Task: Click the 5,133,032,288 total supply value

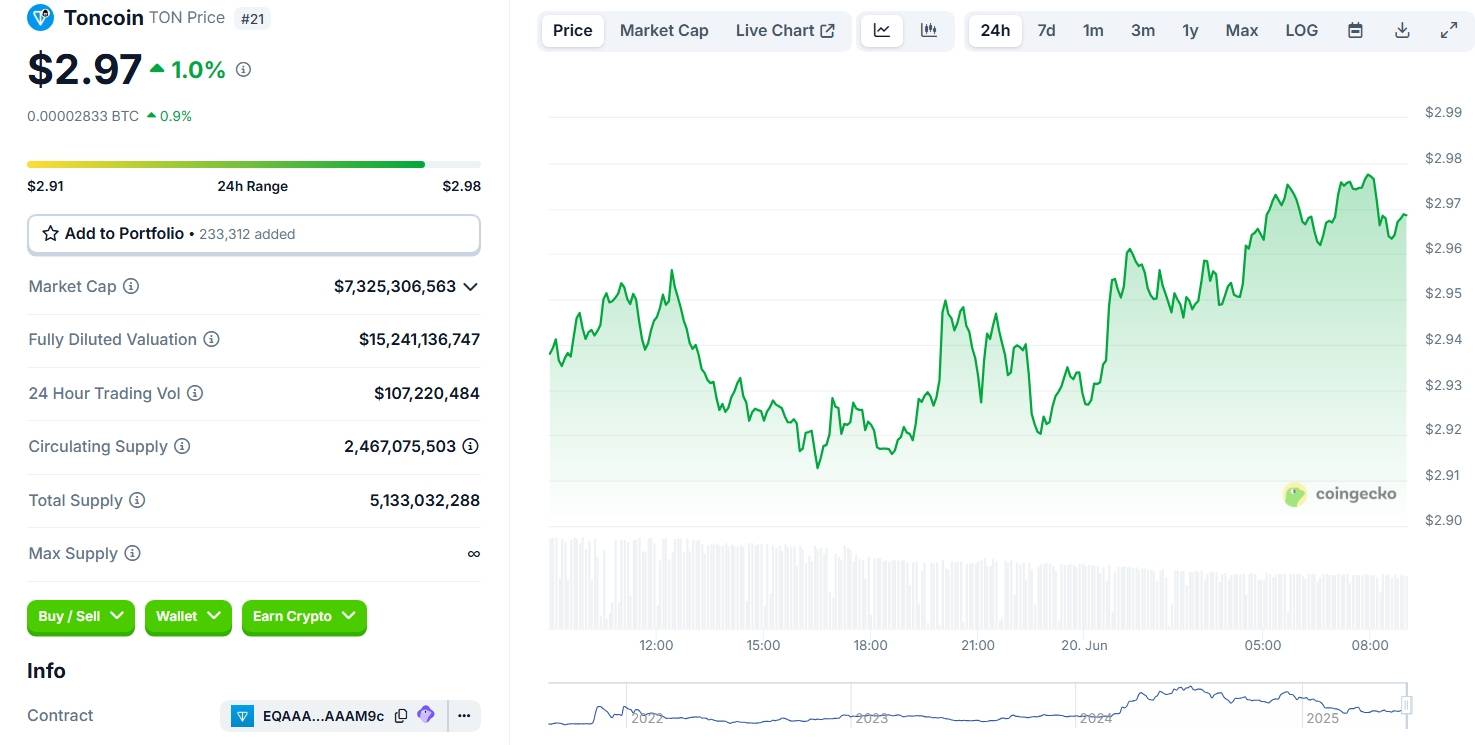Action: point(425,500)
